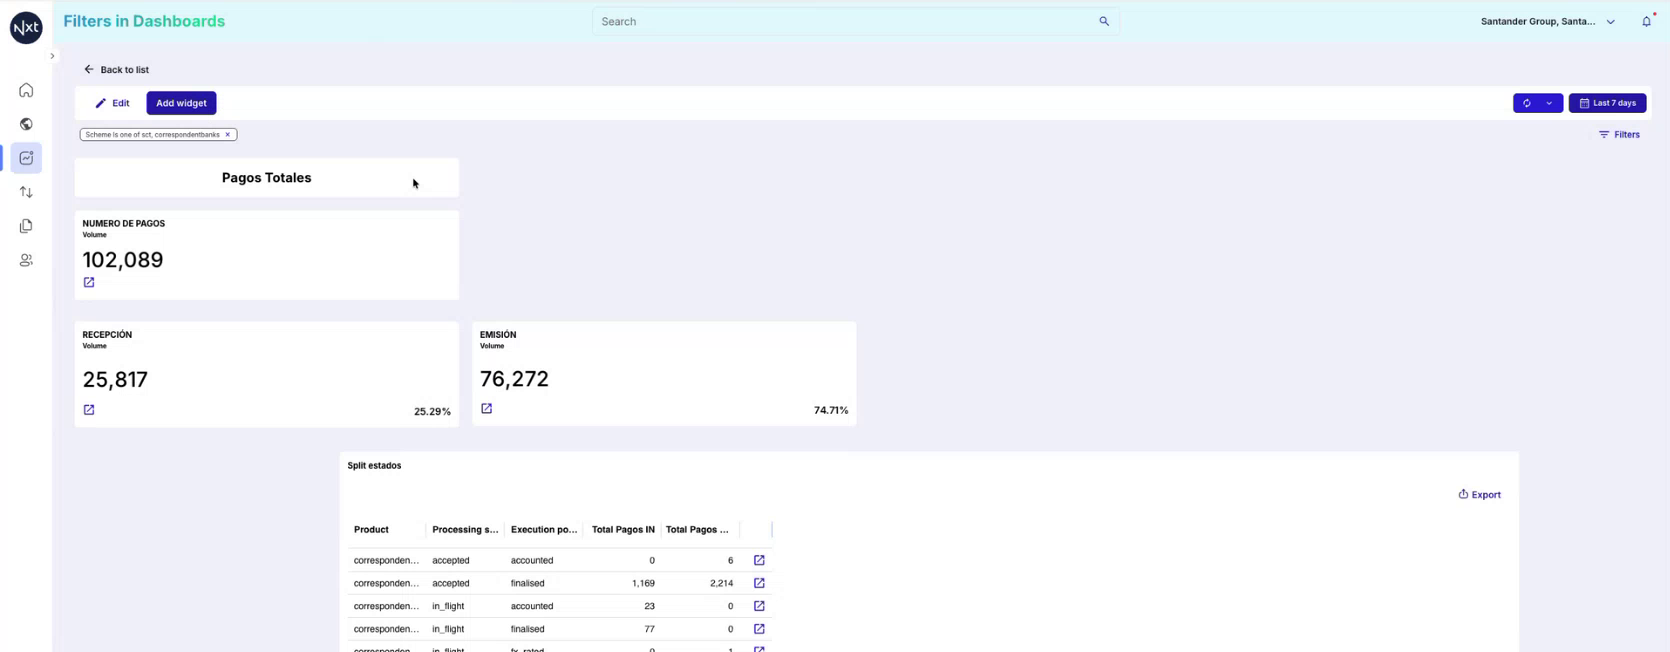Open link icon for accepted finalised row
The image size is (1670, 652).
[x=759, y=583]
